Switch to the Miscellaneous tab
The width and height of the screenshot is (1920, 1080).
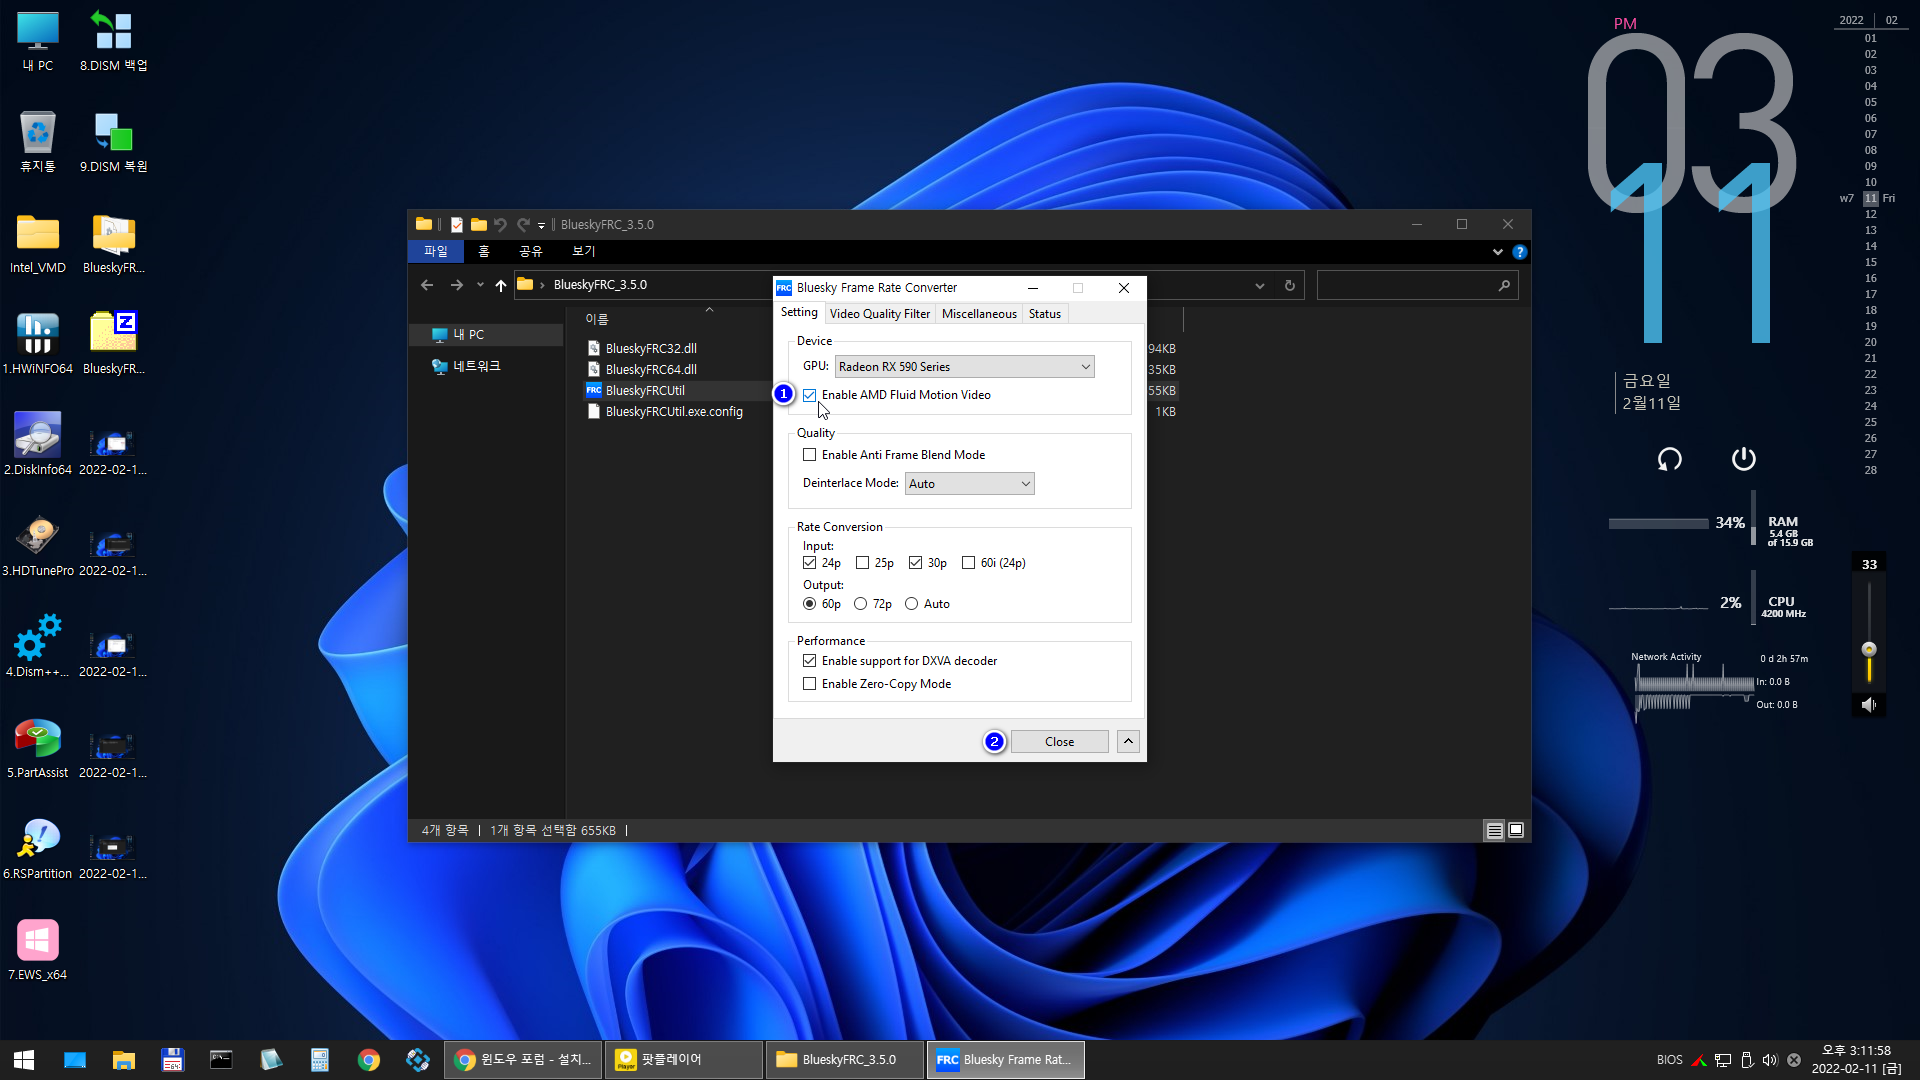(979, 314)
